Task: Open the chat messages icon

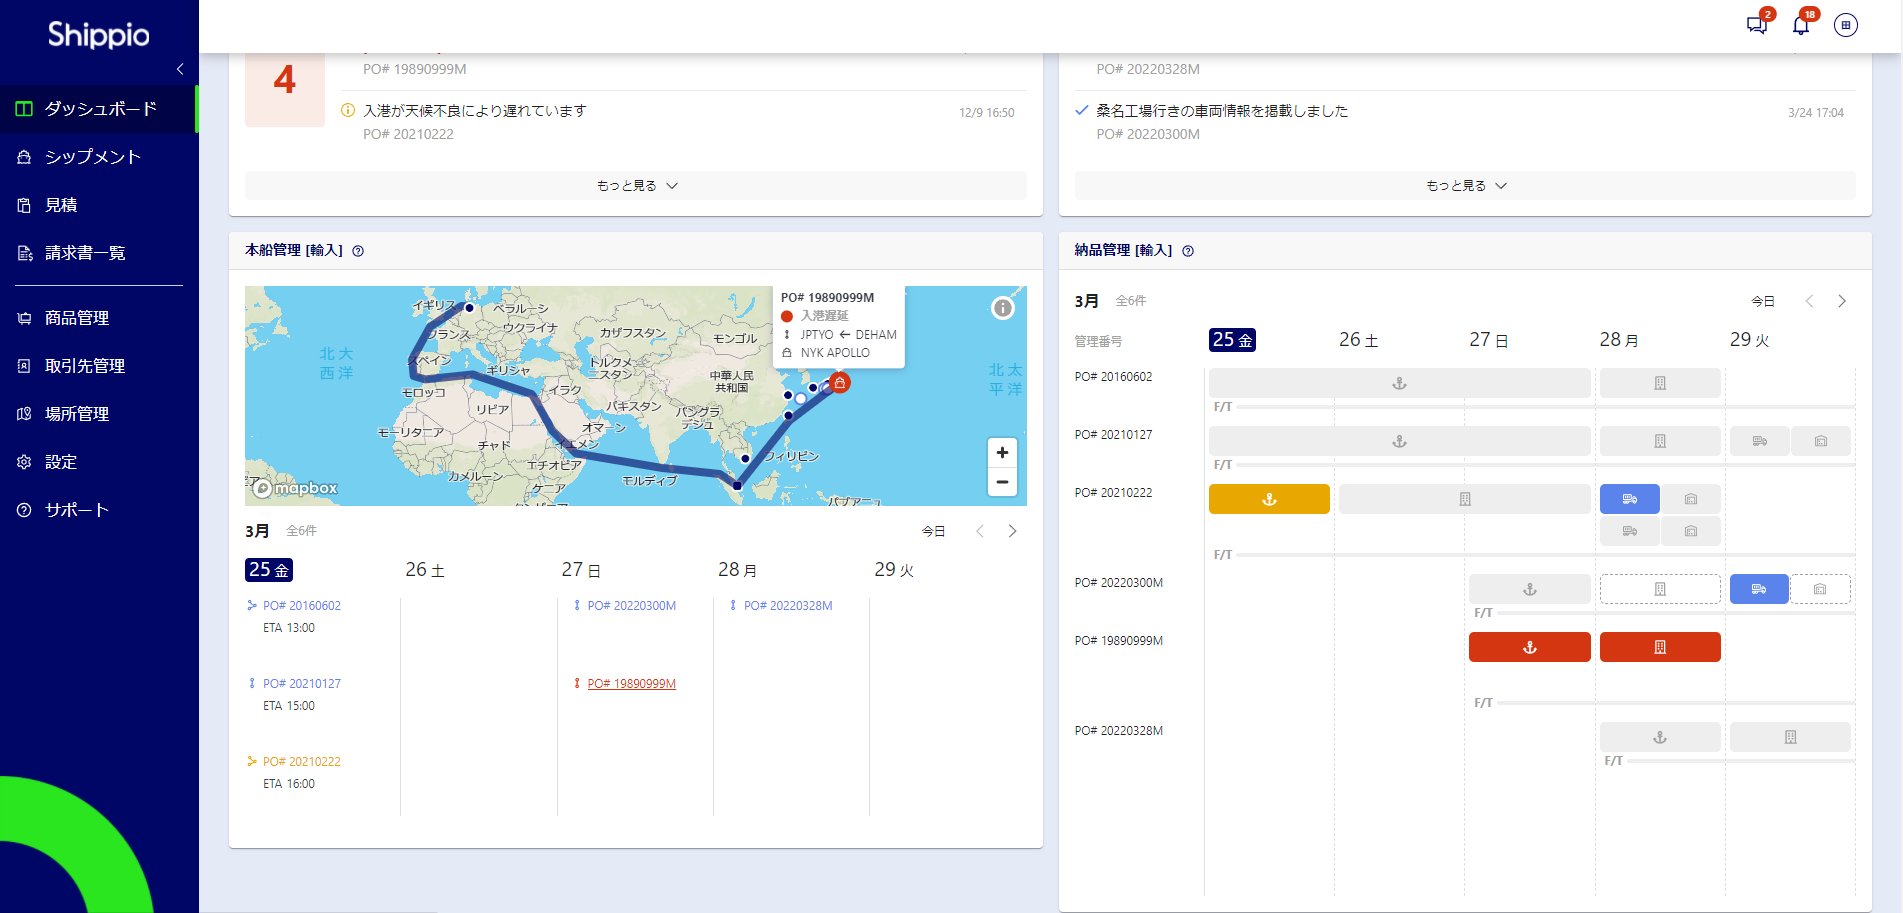Action: [x=1756, y=25]
